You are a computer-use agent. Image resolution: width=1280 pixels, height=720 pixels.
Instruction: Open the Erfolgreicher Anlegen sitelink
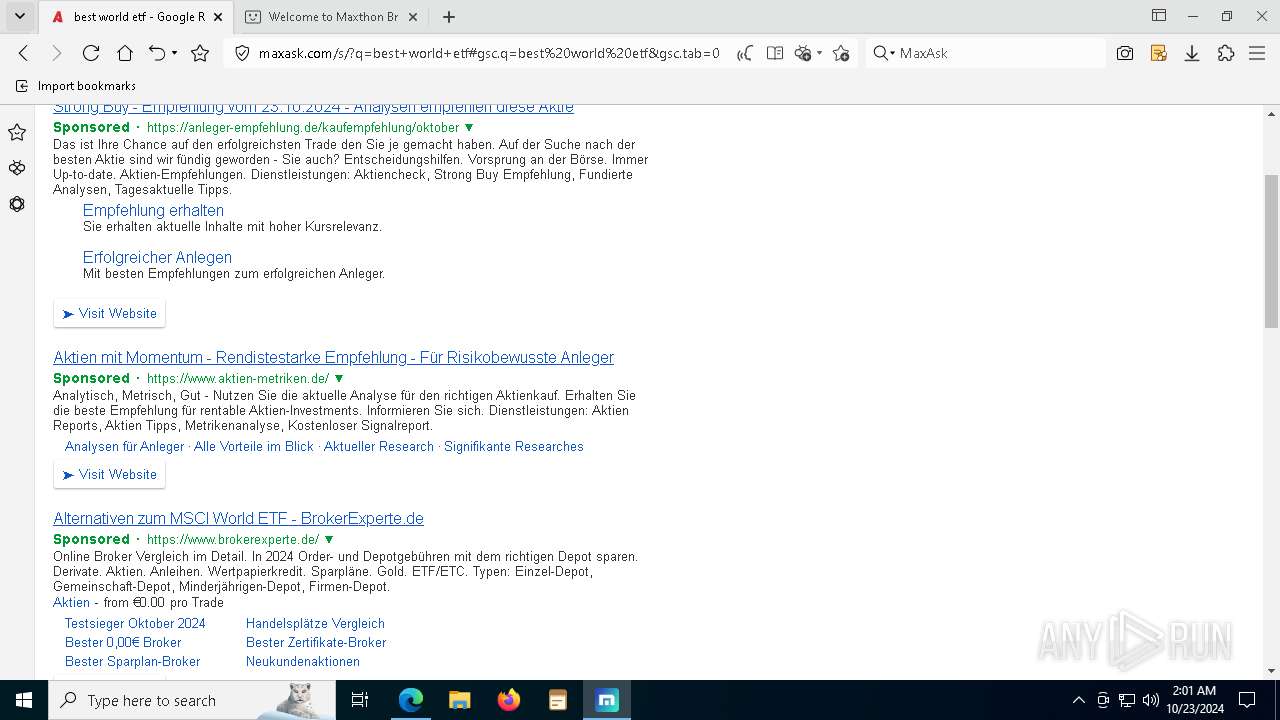(157, 257)
